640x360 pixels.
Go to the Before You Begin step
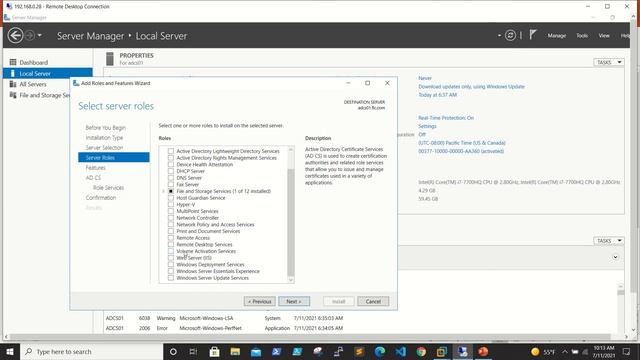[x=106, y=128]
